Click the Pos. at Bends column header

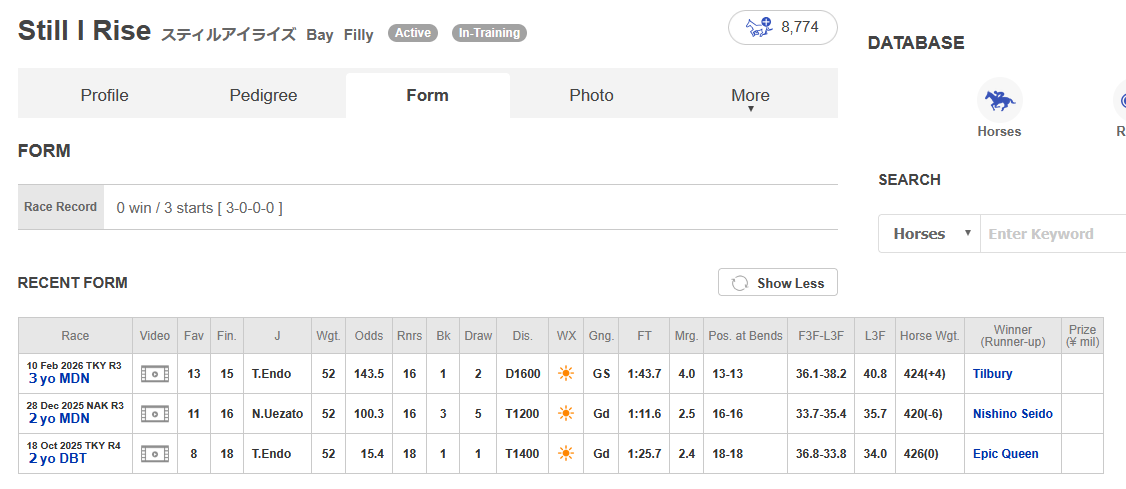(745, 335)
